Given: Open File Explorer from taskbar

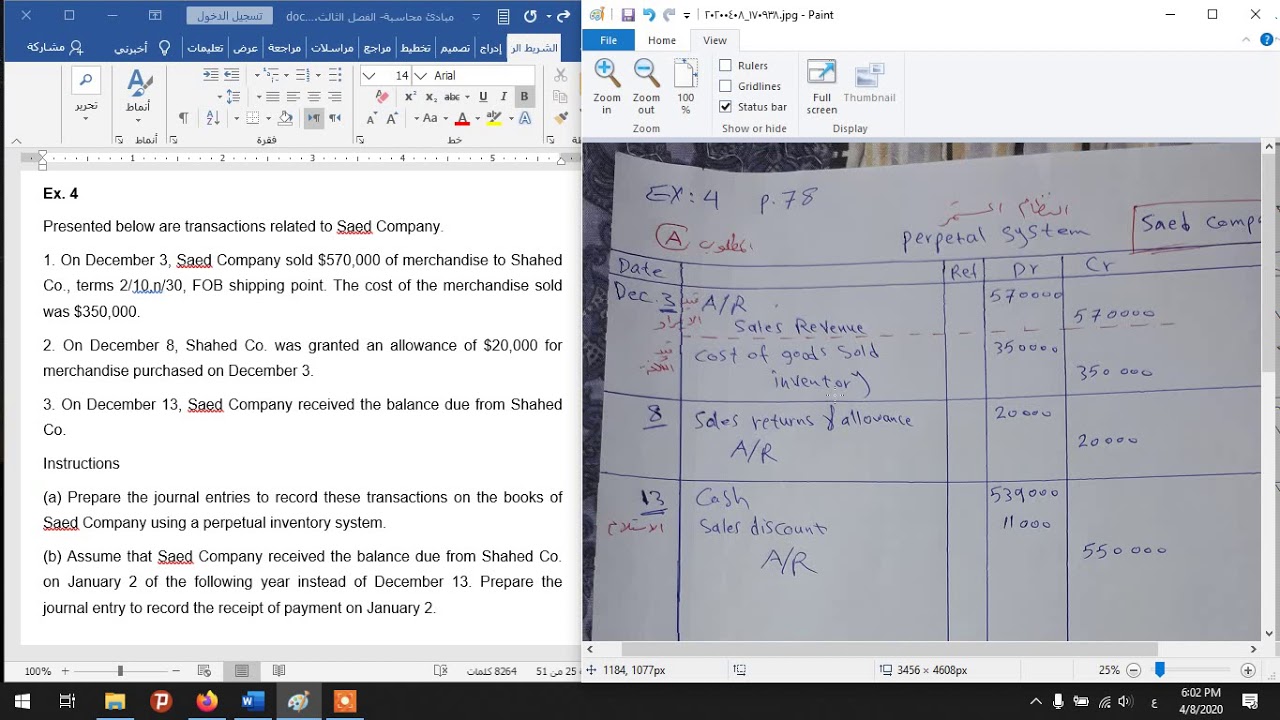Looking at the screenshot, I should pos(114,702).
